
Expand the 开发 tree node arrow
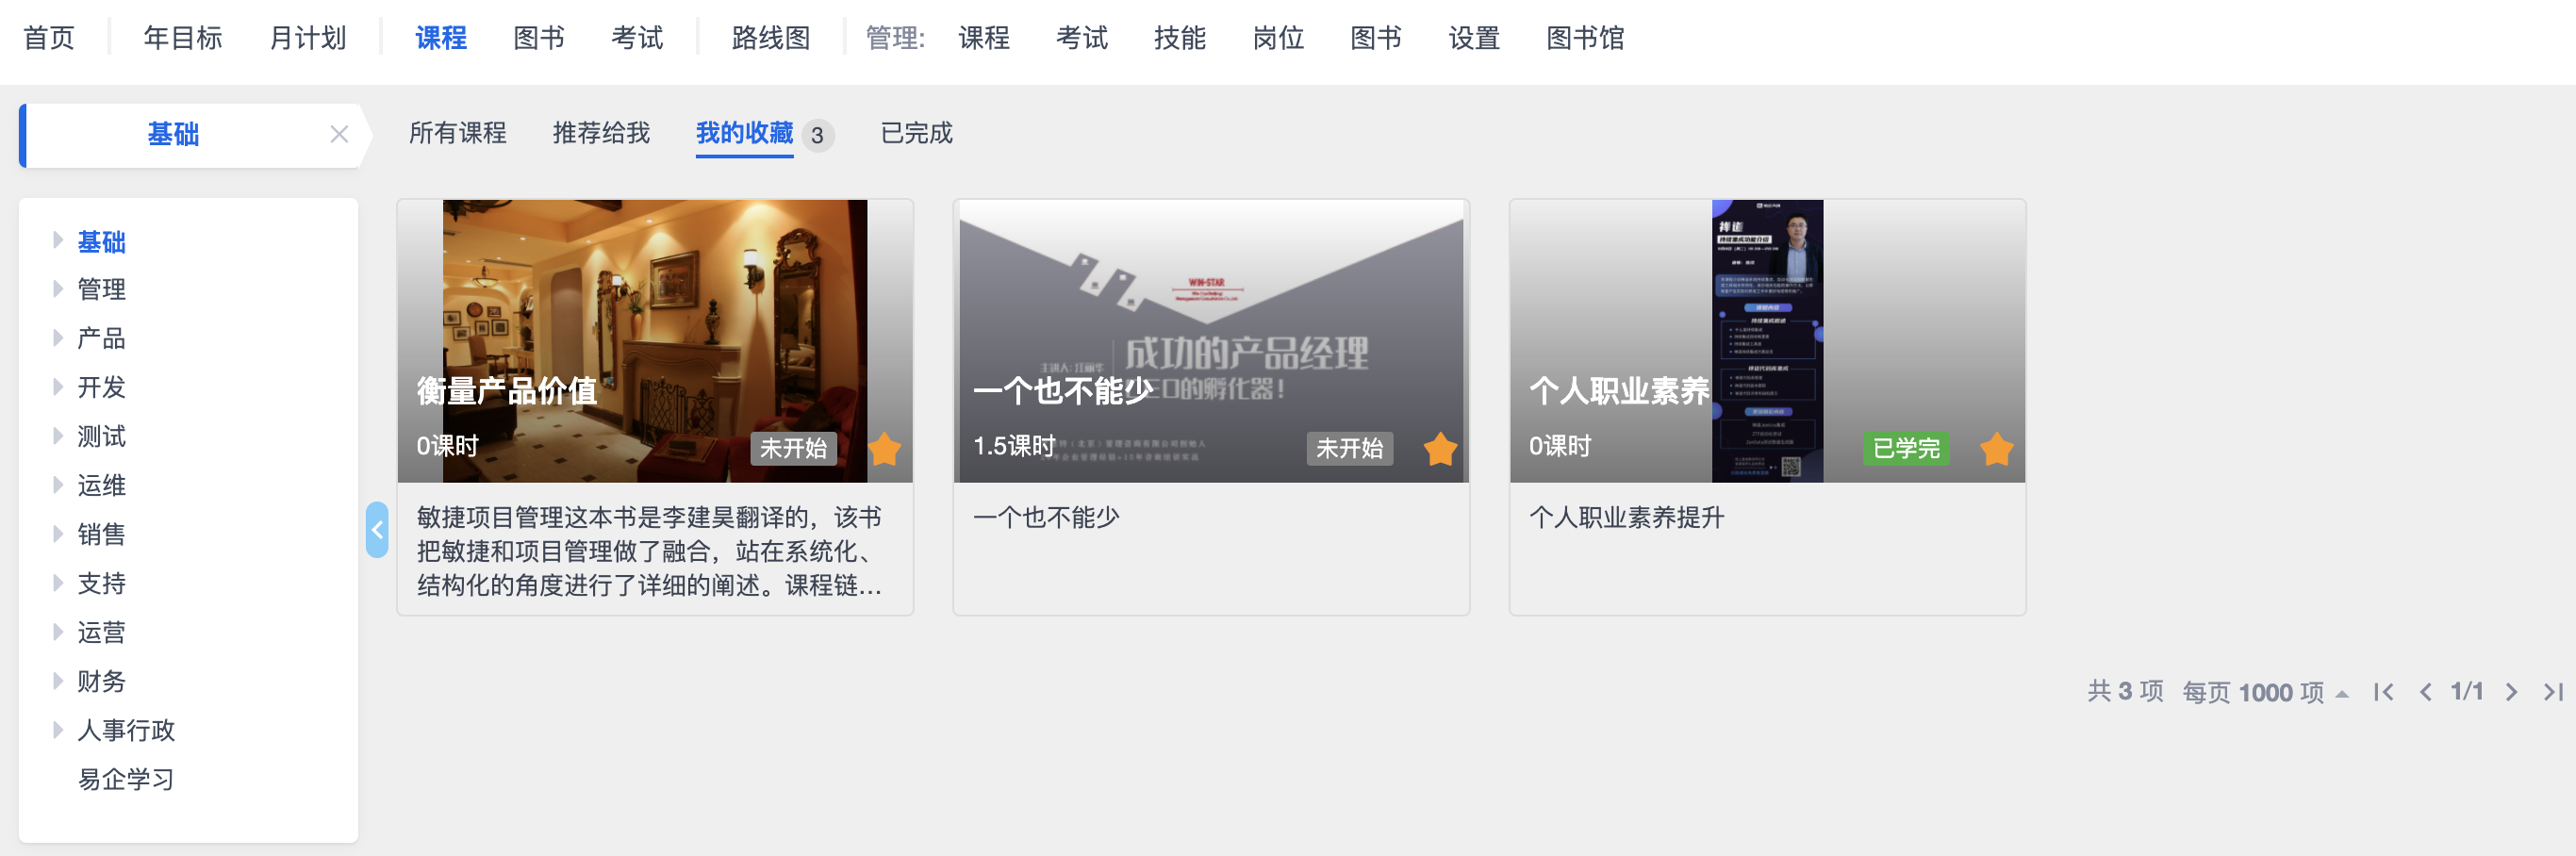pyautogui.click(x=58, y=387)
